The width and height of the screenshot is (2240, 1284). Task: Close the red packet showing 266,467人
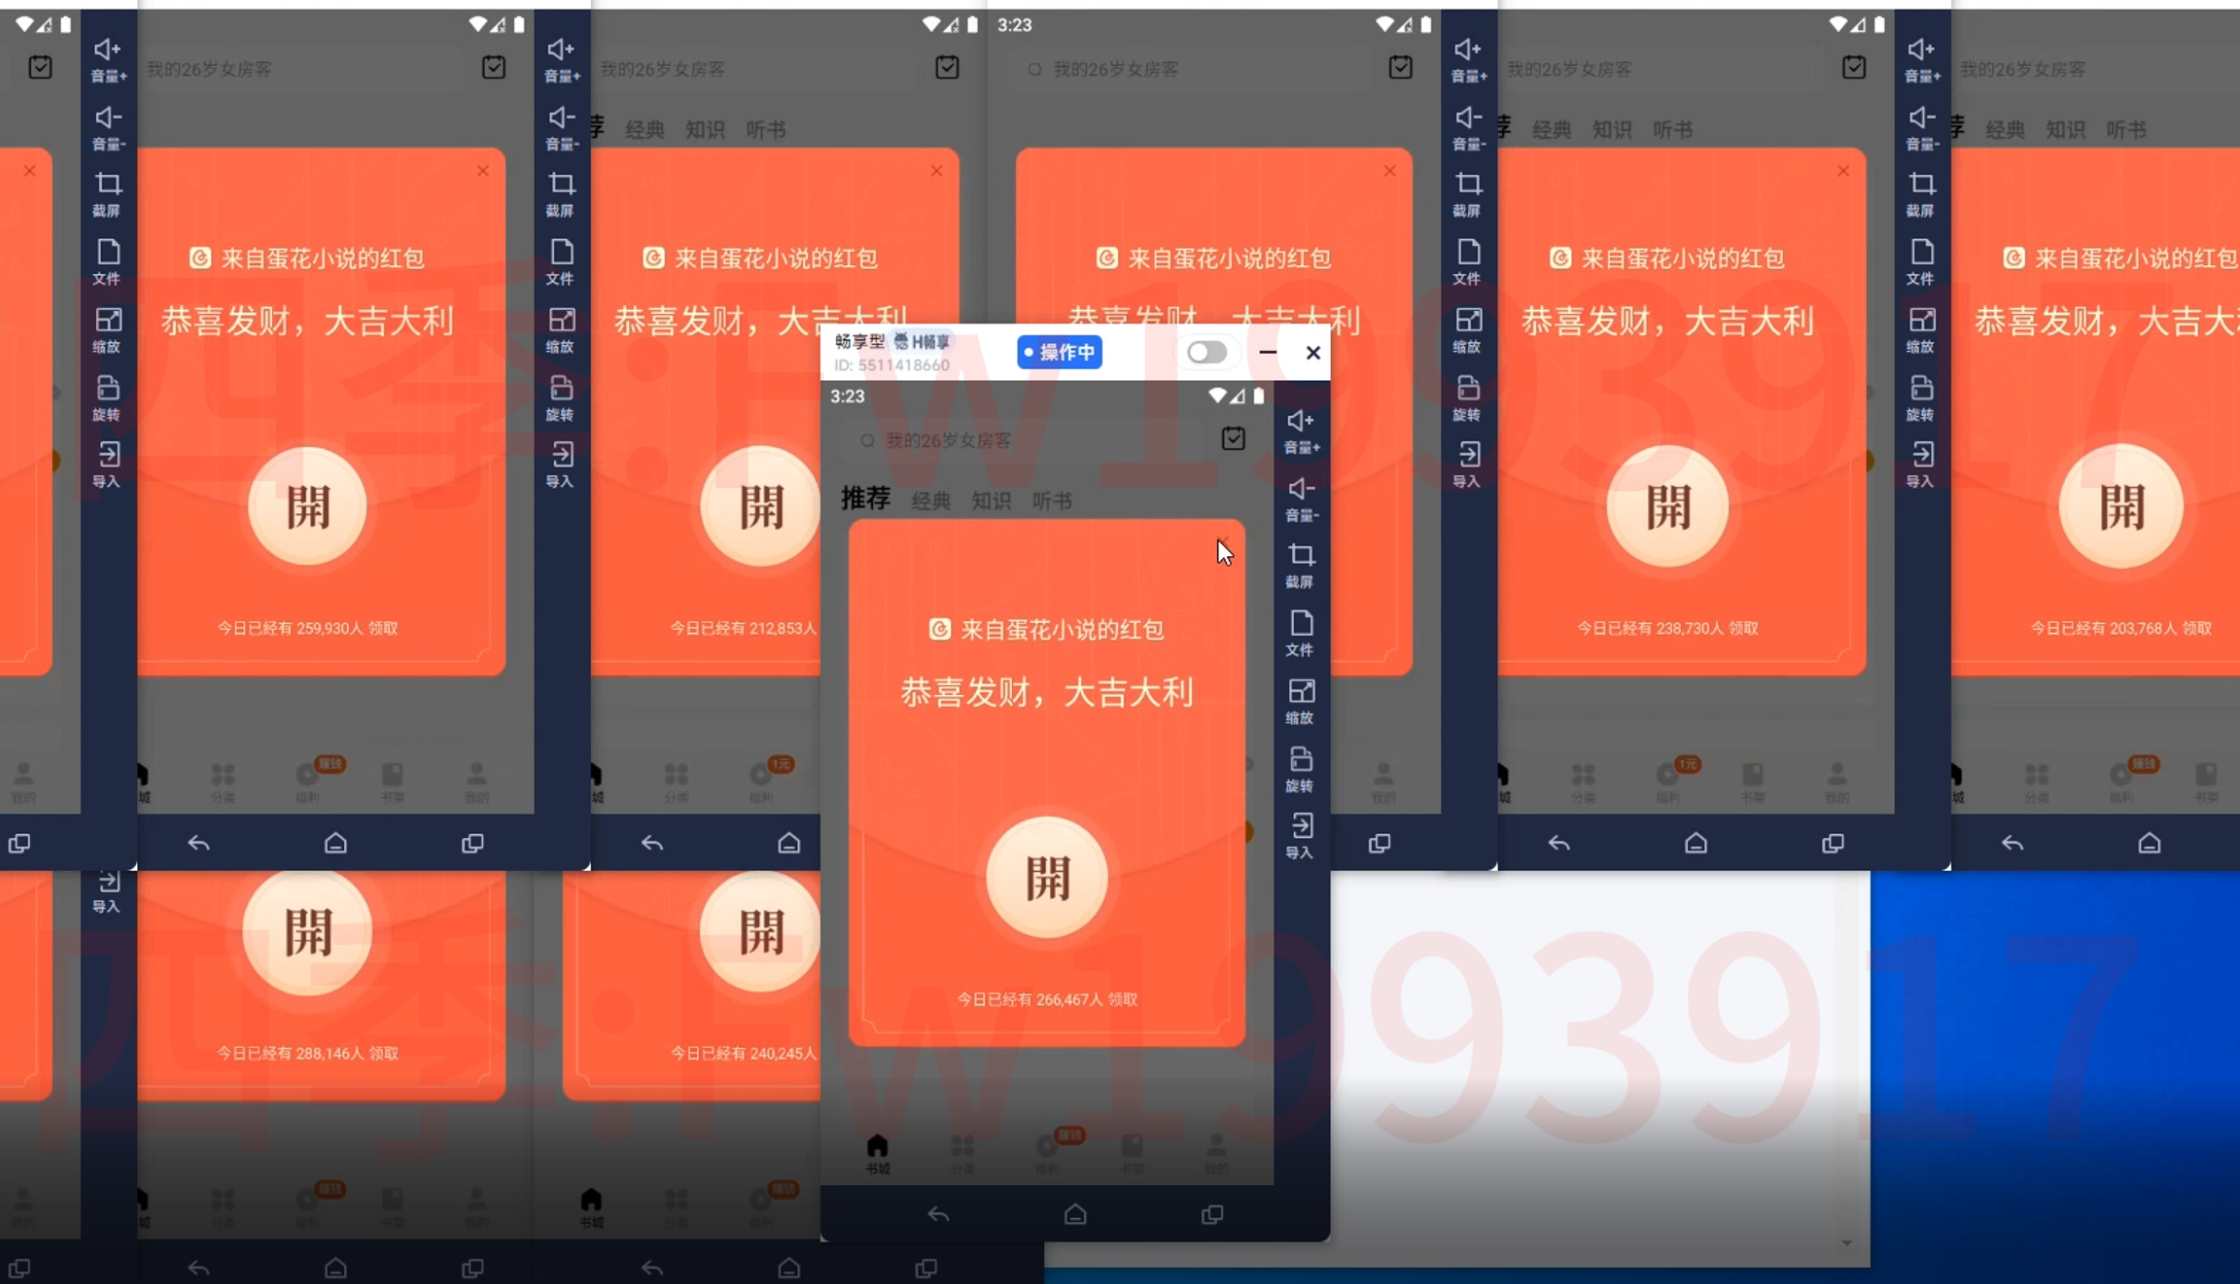(1221, 542)
